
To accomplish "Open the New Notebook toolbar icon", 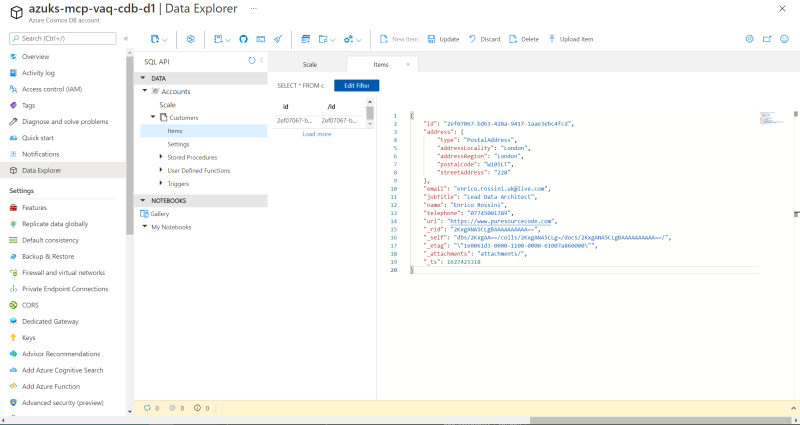I will click(218, 39).
